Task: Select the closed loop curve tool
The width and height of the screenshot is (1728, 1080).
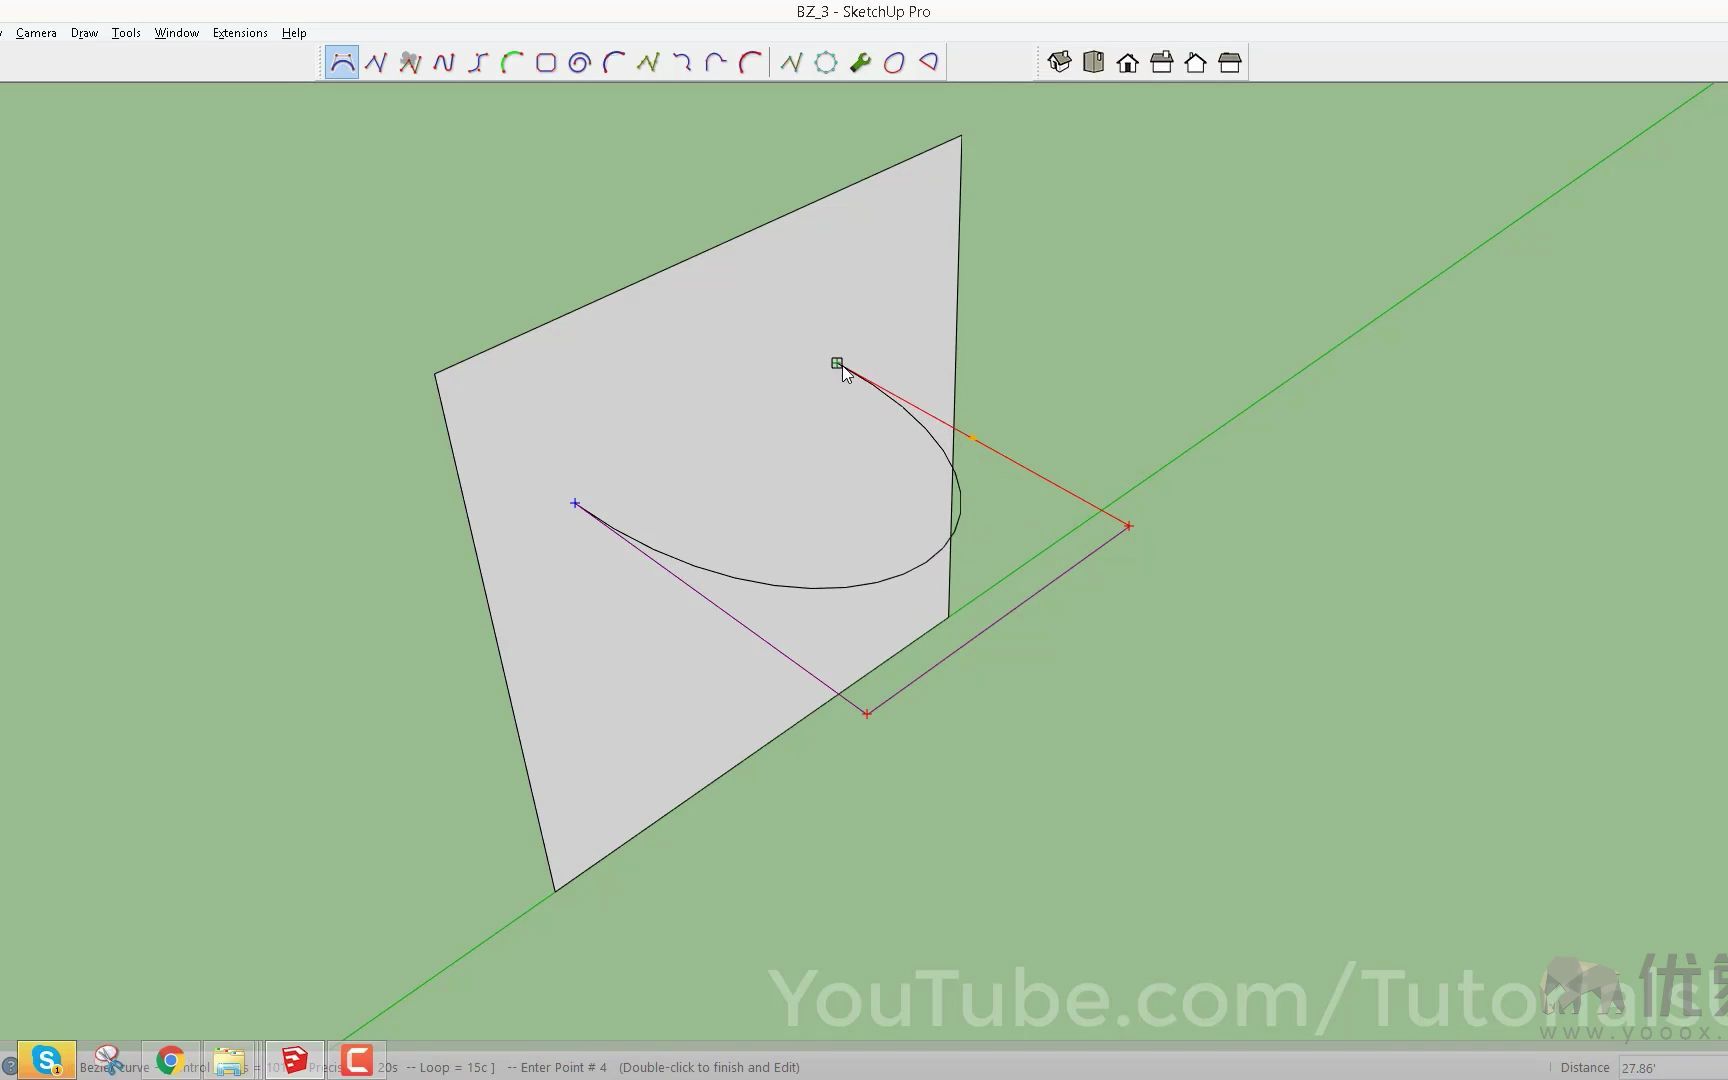Action: (x=894, y=63)
